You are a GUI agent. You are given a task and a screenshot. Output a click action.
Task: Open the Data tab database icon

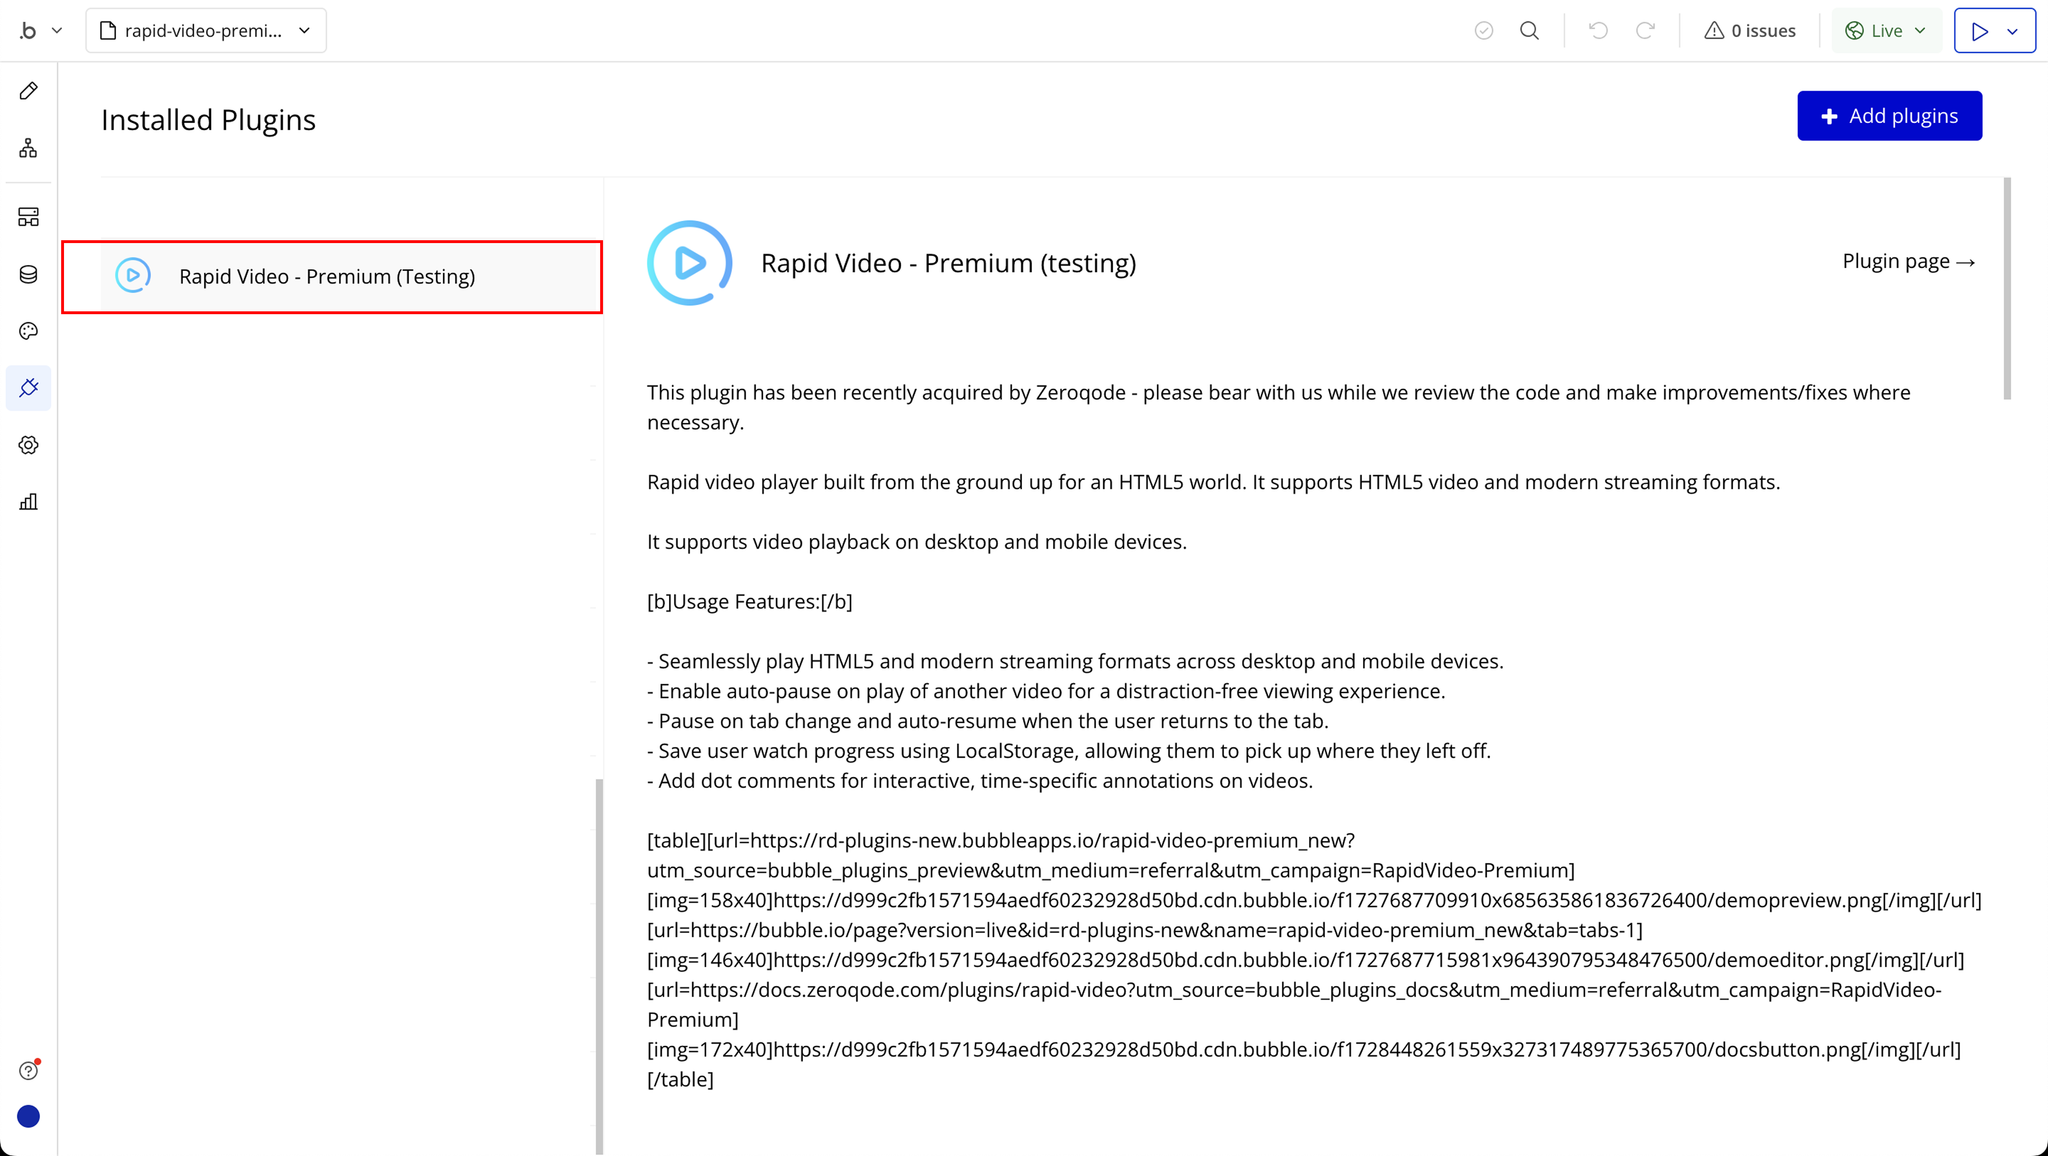click(29, 274)
